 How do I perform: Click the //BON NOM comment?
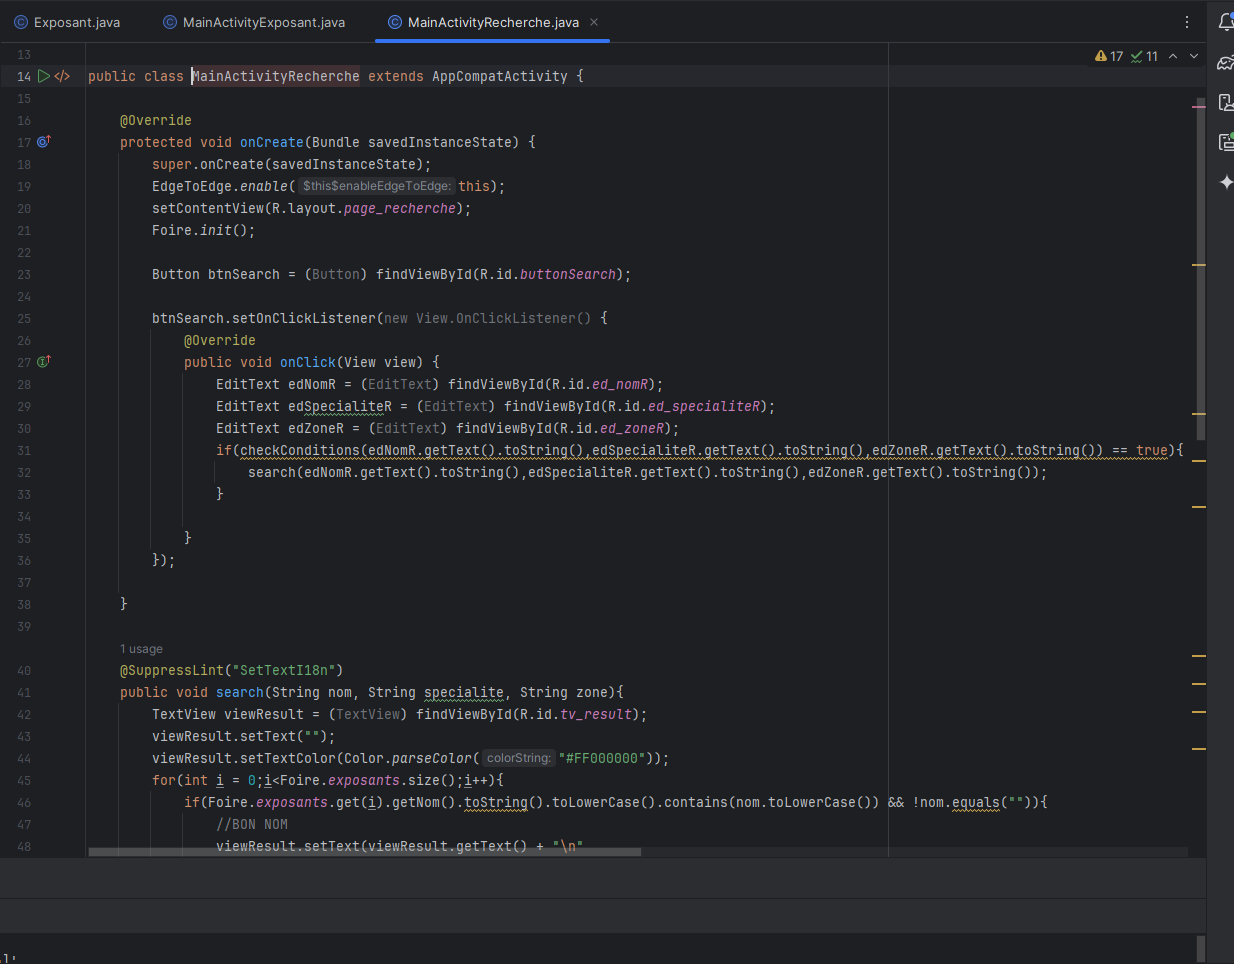(x=252, y=824)
